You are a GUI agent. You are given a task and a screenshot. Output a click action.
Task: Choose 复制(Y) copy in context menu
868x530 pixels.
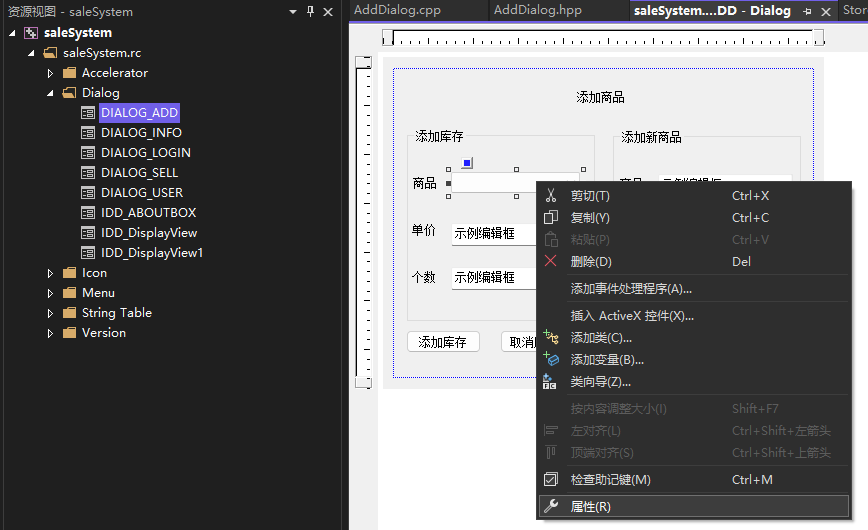point(694,218)
